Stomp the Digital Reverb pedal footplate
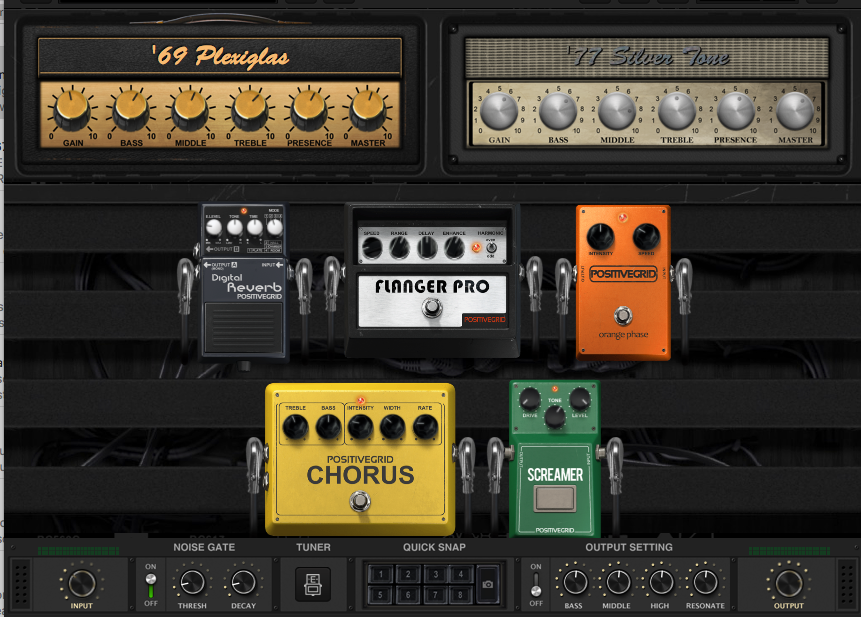The height and width of the screenshot is (617, 861). 243,328
